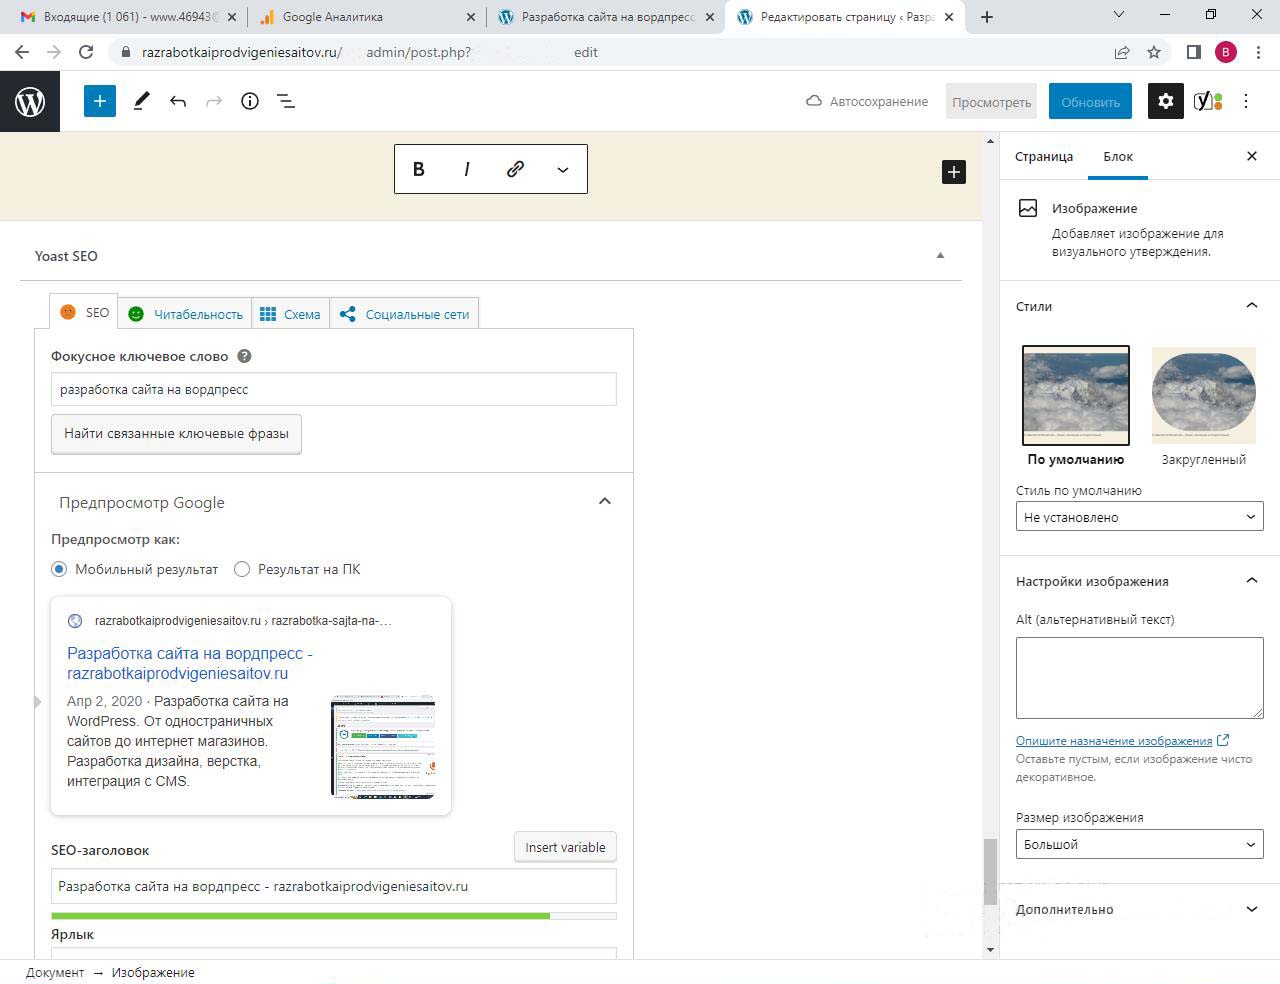Open the image size dropdown
Image resolution: width=1280 pixels, height=984 pixels.
tap(1139, 844)
